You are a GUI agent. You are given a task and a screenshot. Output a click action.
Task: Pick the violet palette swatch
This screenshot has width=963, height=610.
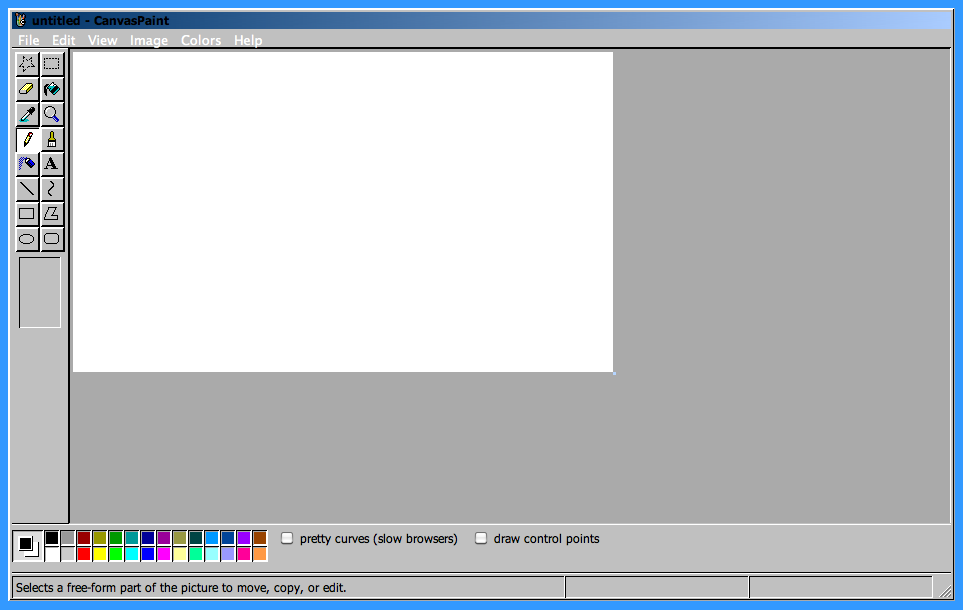(x=244, y=538)
